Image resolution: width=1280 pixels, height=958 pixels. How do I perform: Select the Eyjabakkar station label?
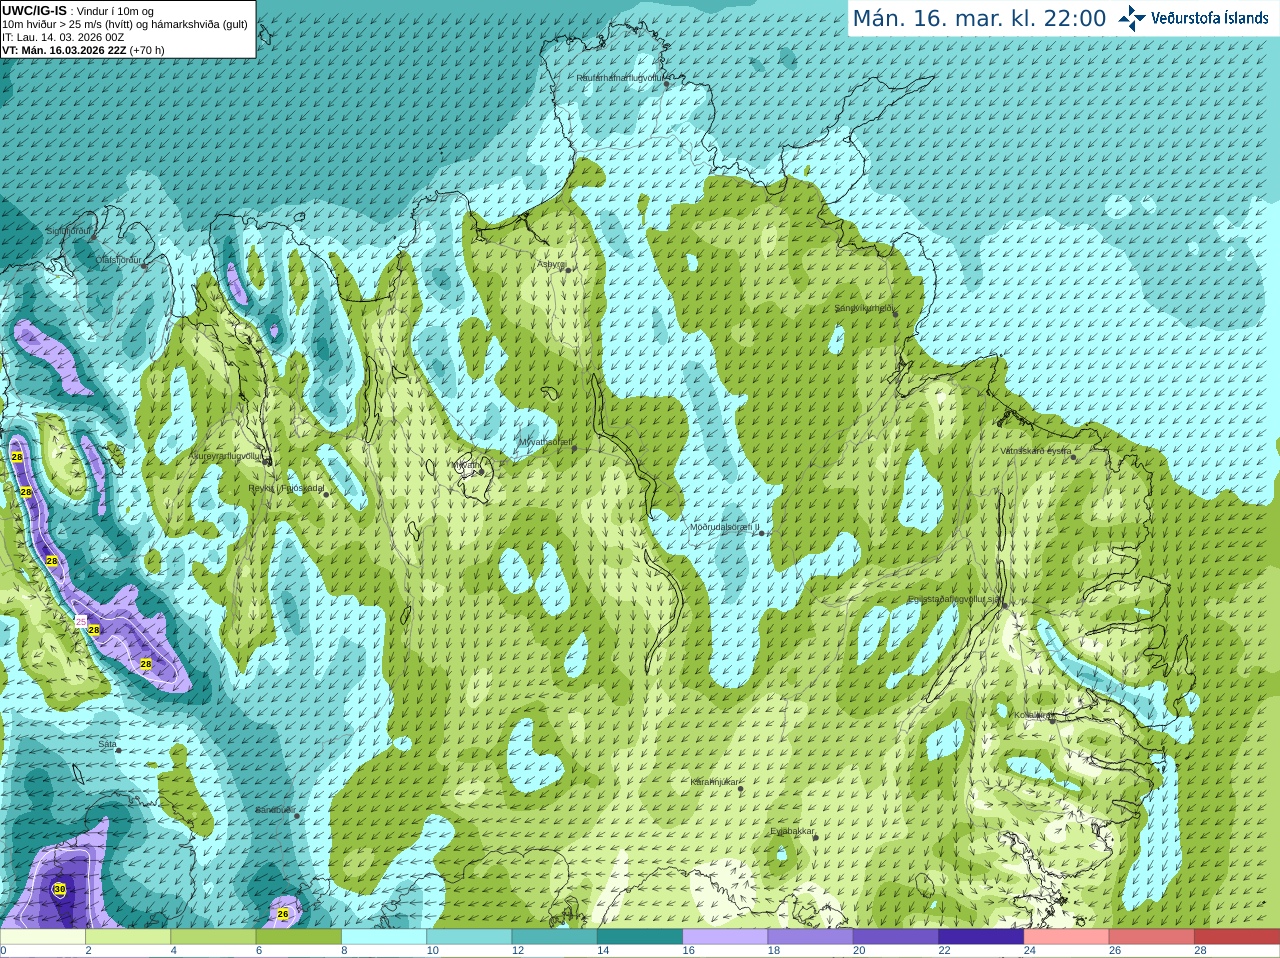pyautogui.click(x=793, y=831)
